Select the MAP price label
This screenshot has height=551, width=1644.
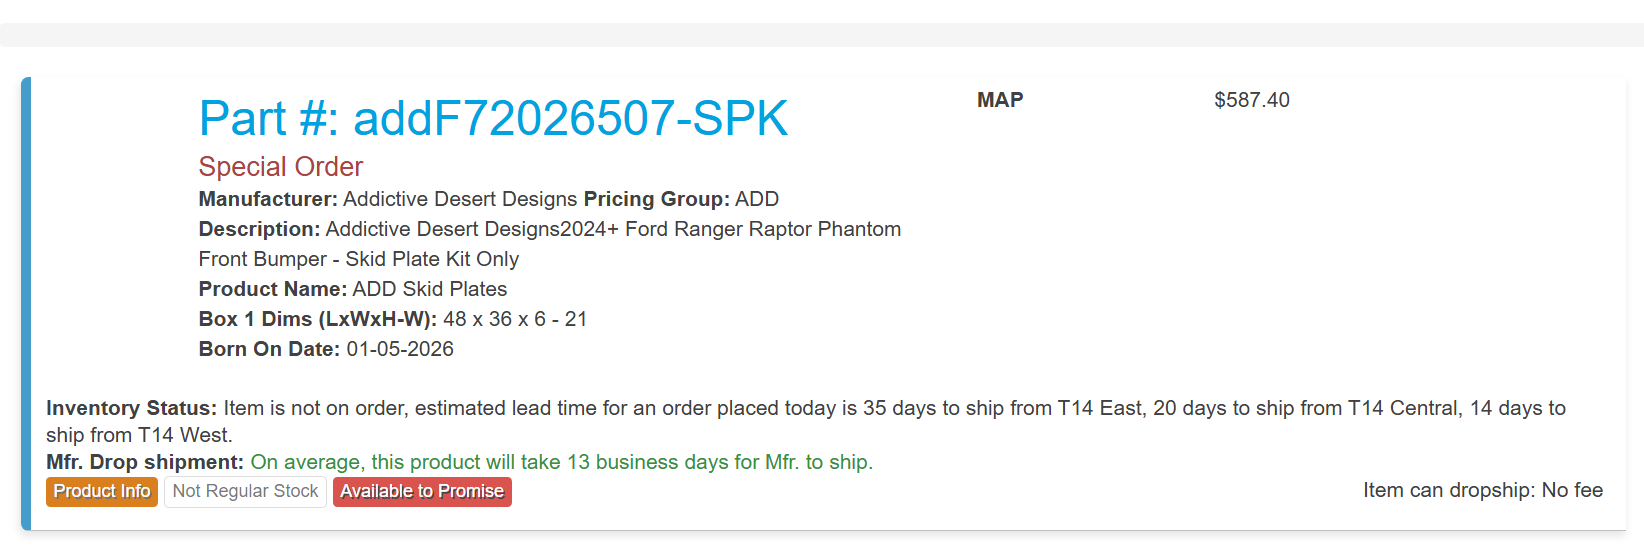pos(1000,100)
